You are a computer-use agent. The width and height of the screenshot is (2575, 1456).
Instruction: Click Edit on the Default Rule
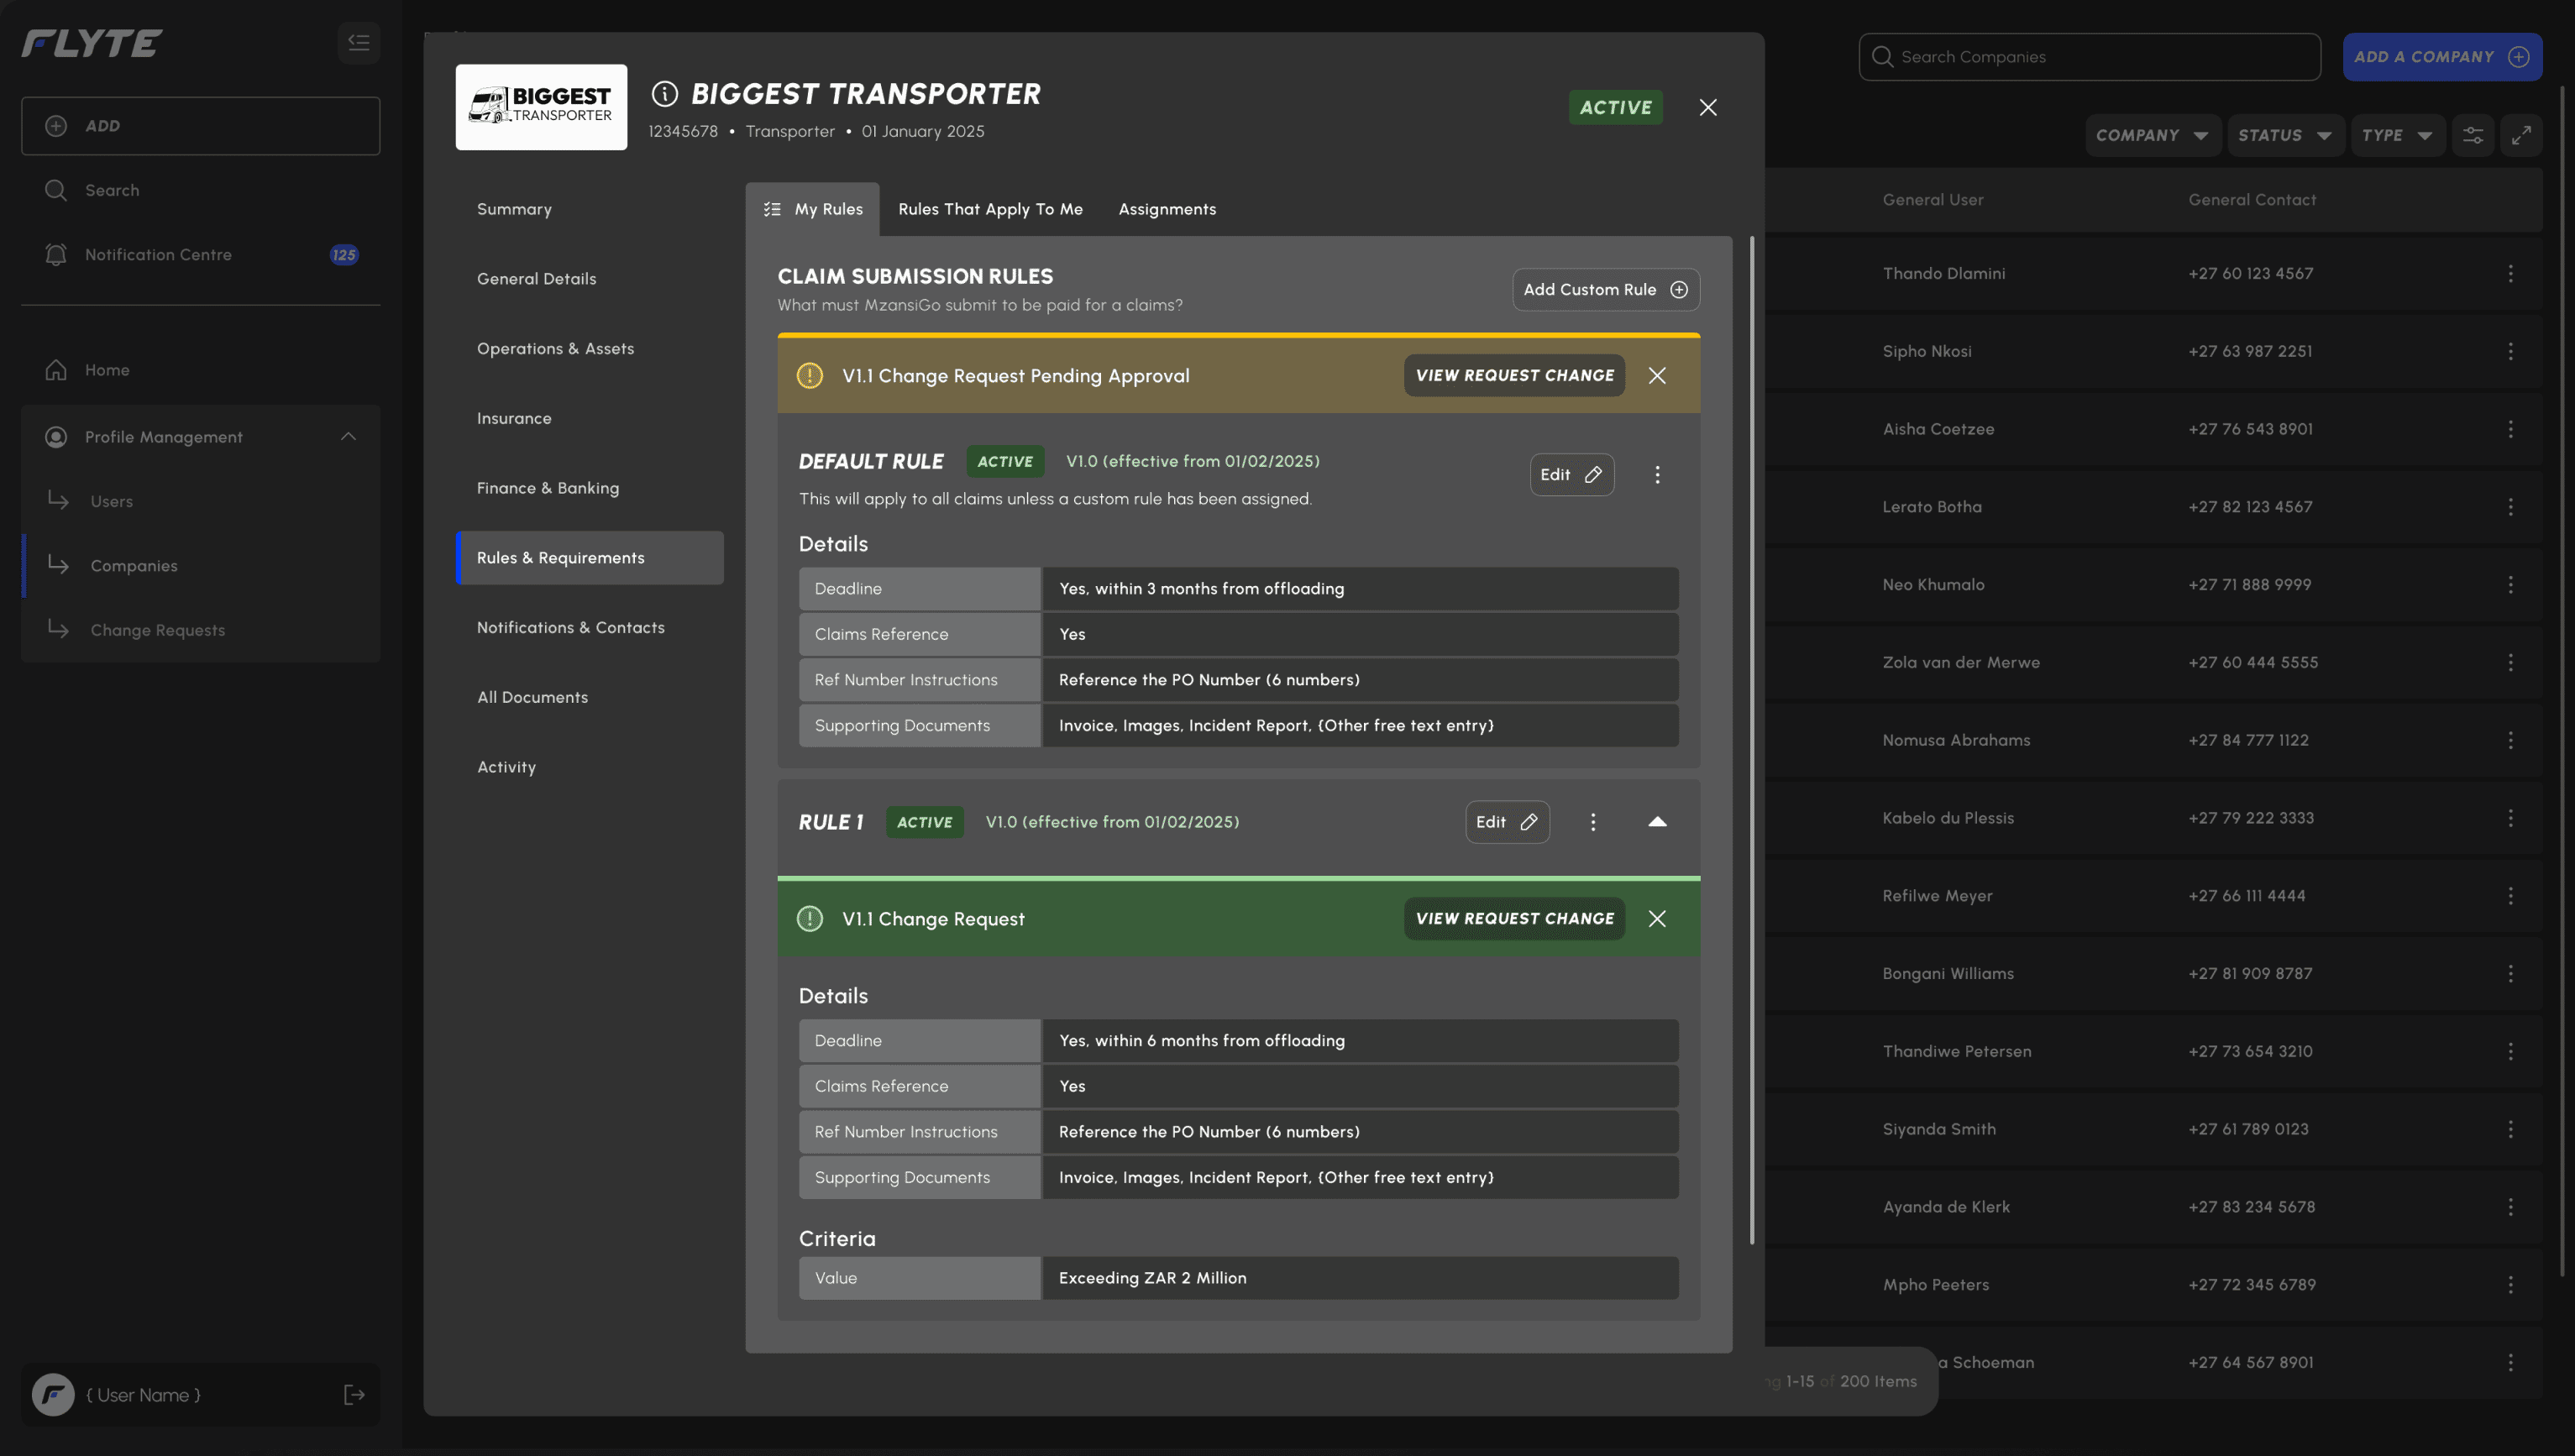(x=1571, y=475)
